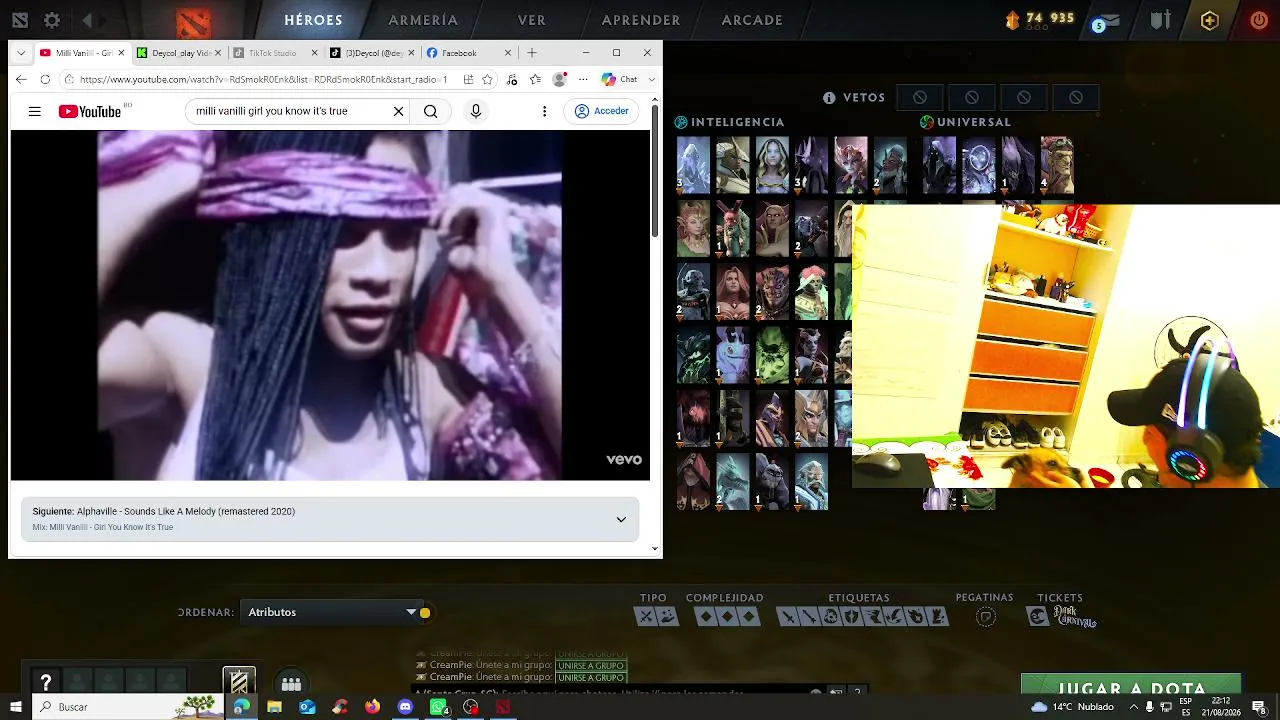Open the Dota 2 settings gear

click(52, 20)
